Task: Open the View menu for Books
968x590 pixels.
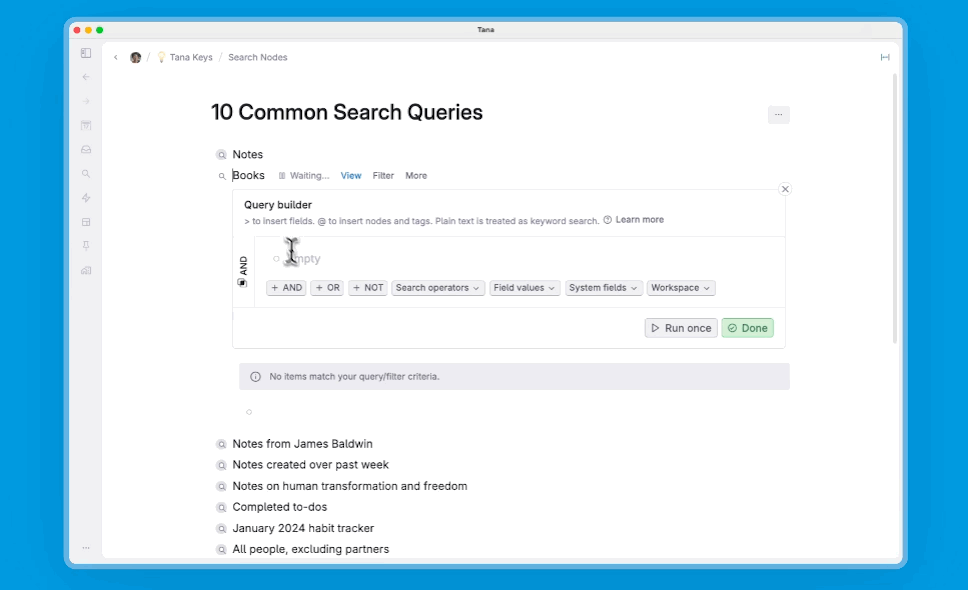Action: [x=351, y=176]
